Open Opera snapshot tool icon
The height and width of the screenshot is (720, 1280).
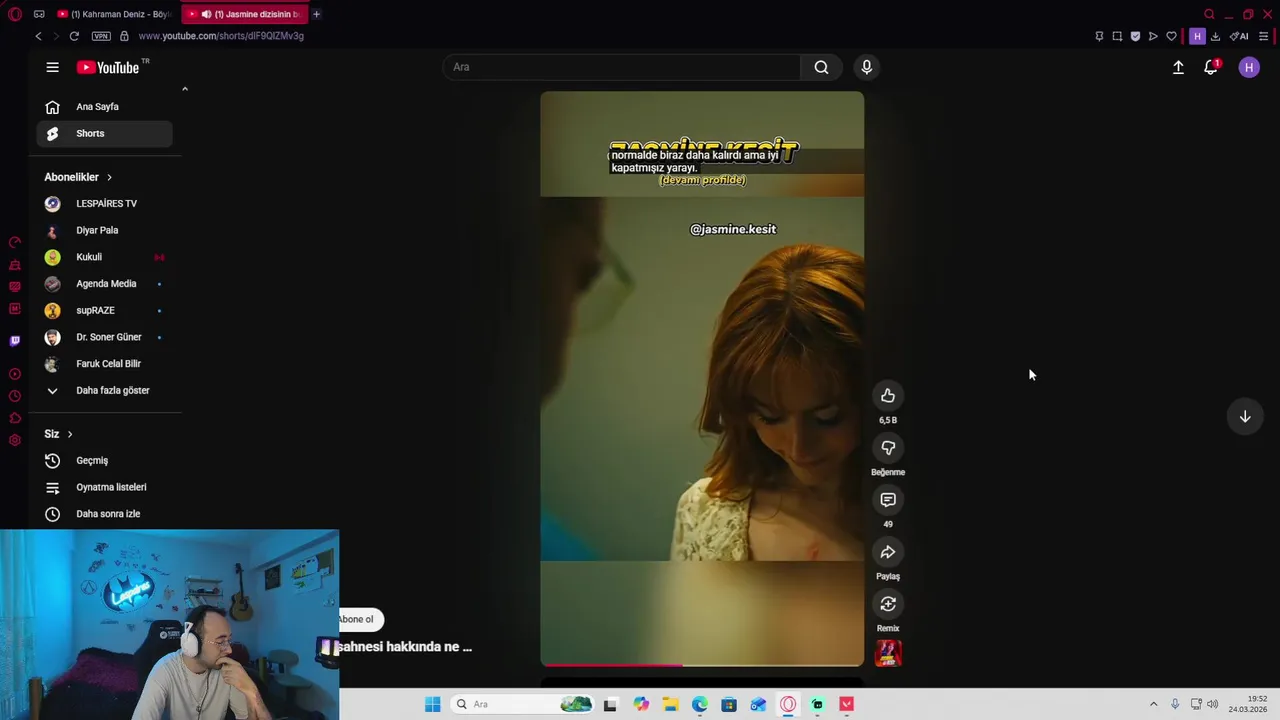tap(1117, 36)
